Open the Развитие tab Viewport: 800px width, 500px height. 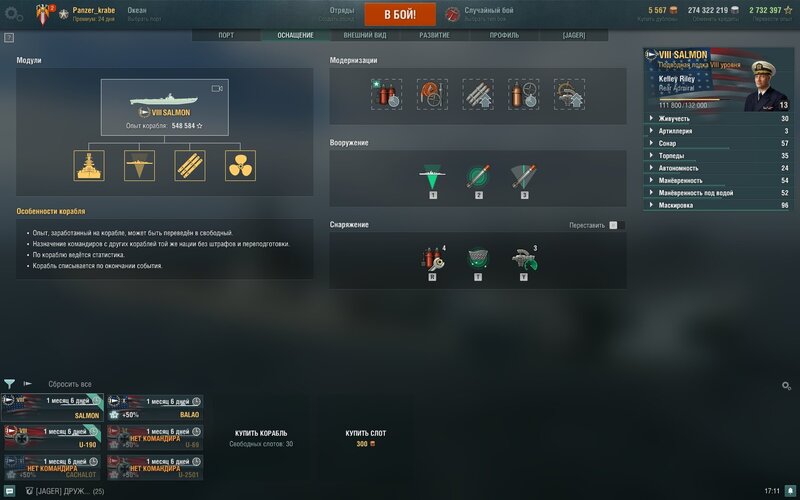[x=435, y=35]
